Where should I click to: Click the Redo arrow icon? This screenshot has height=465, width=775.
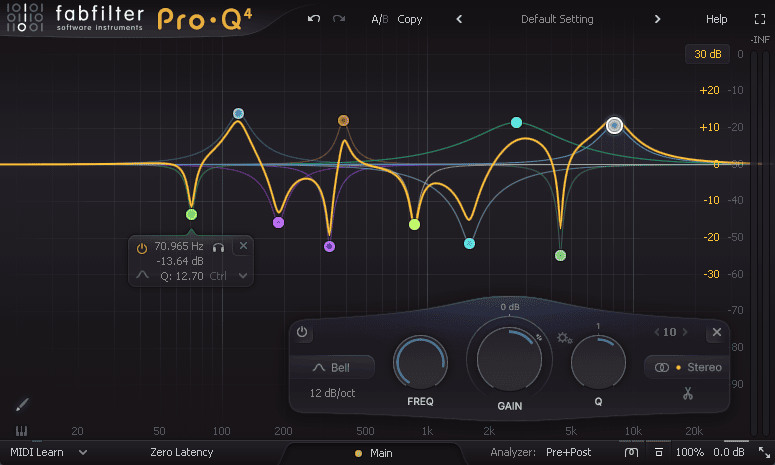[339, 19]
